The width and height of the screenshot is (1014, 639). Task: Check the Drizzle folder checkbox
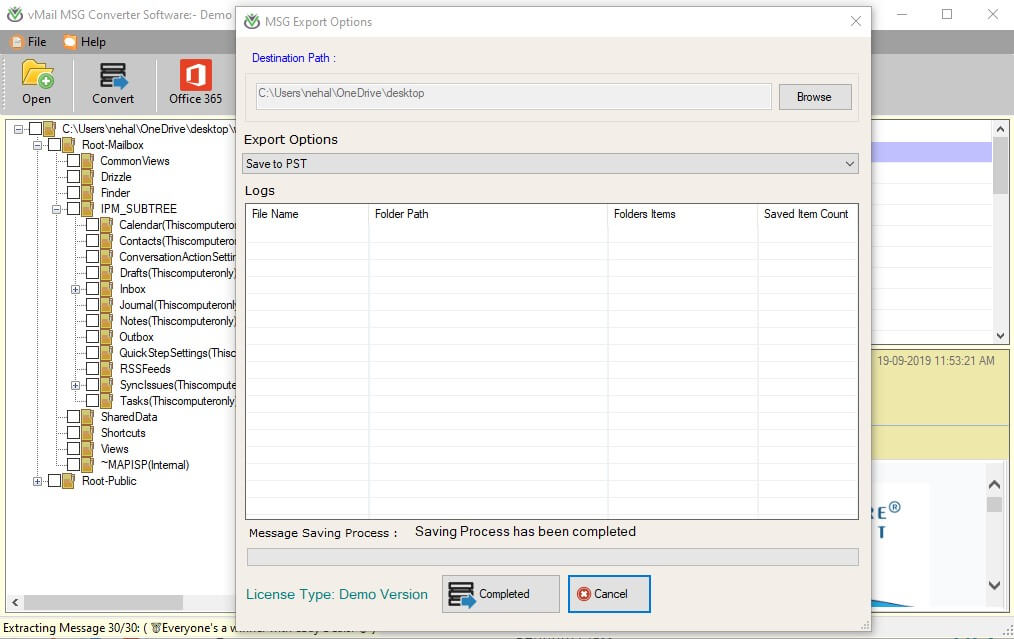click(x=74, y=177)
